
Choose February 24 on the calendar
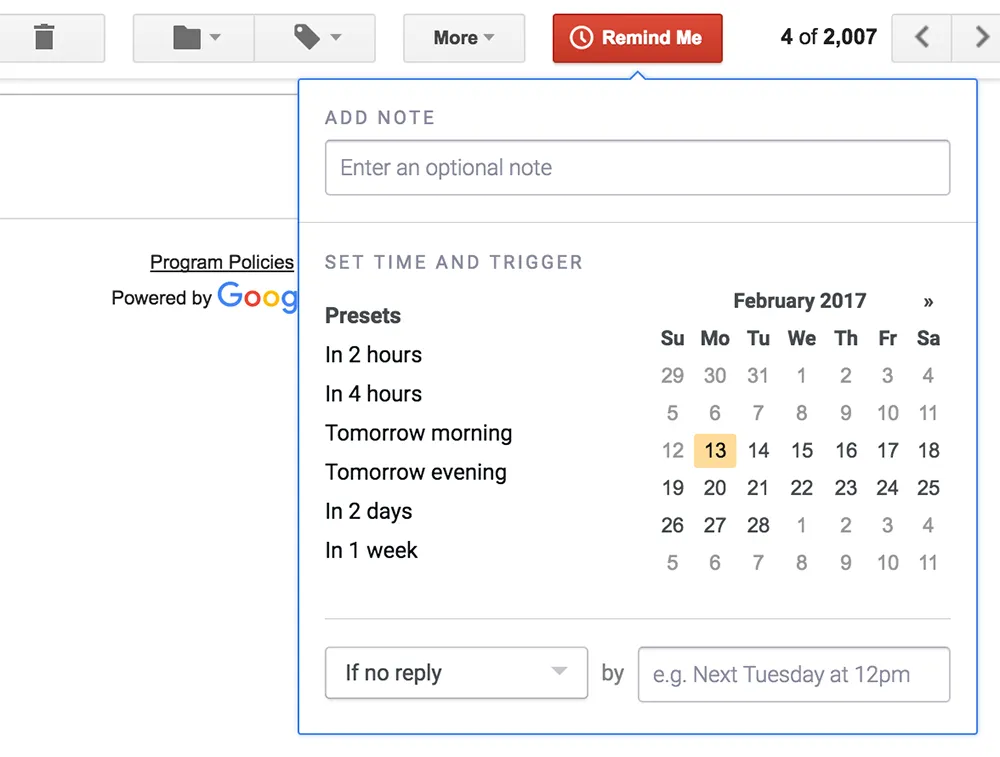887,488
